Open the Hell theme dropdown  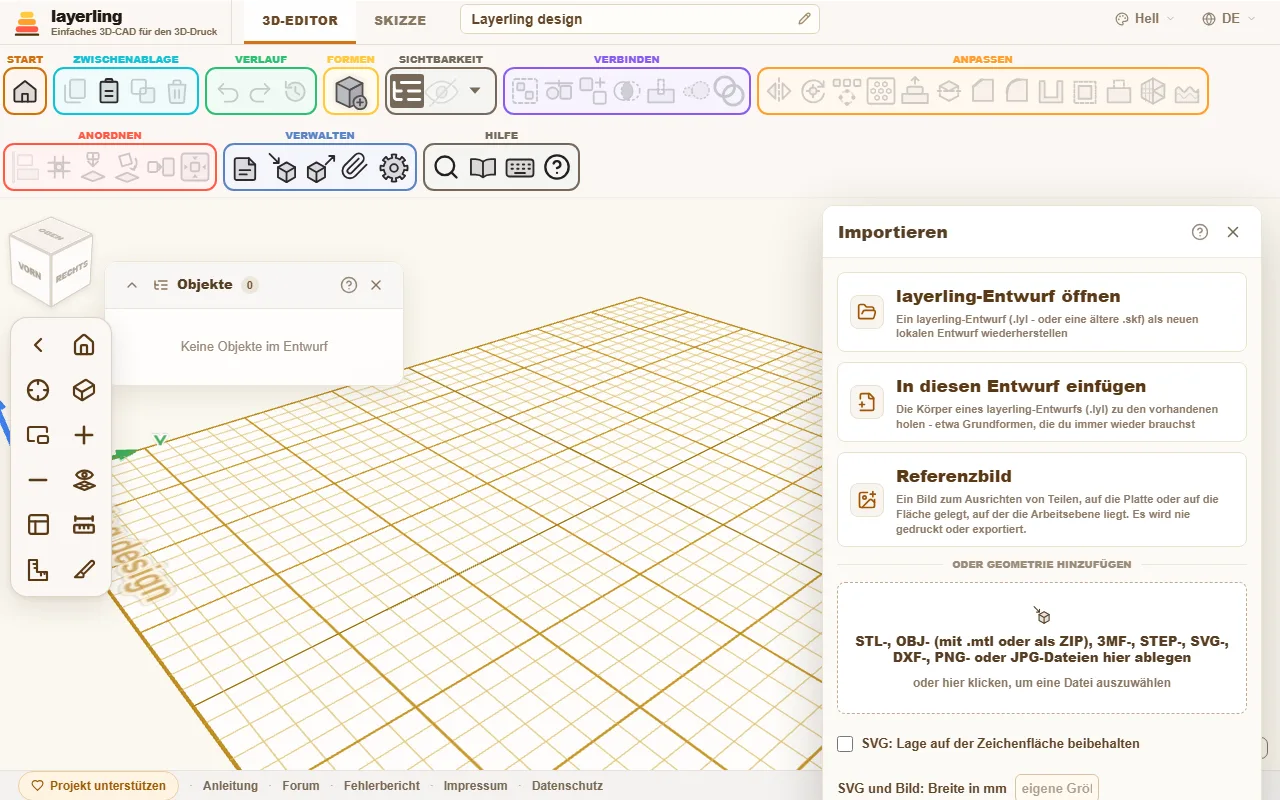(x=1145, y=19)
